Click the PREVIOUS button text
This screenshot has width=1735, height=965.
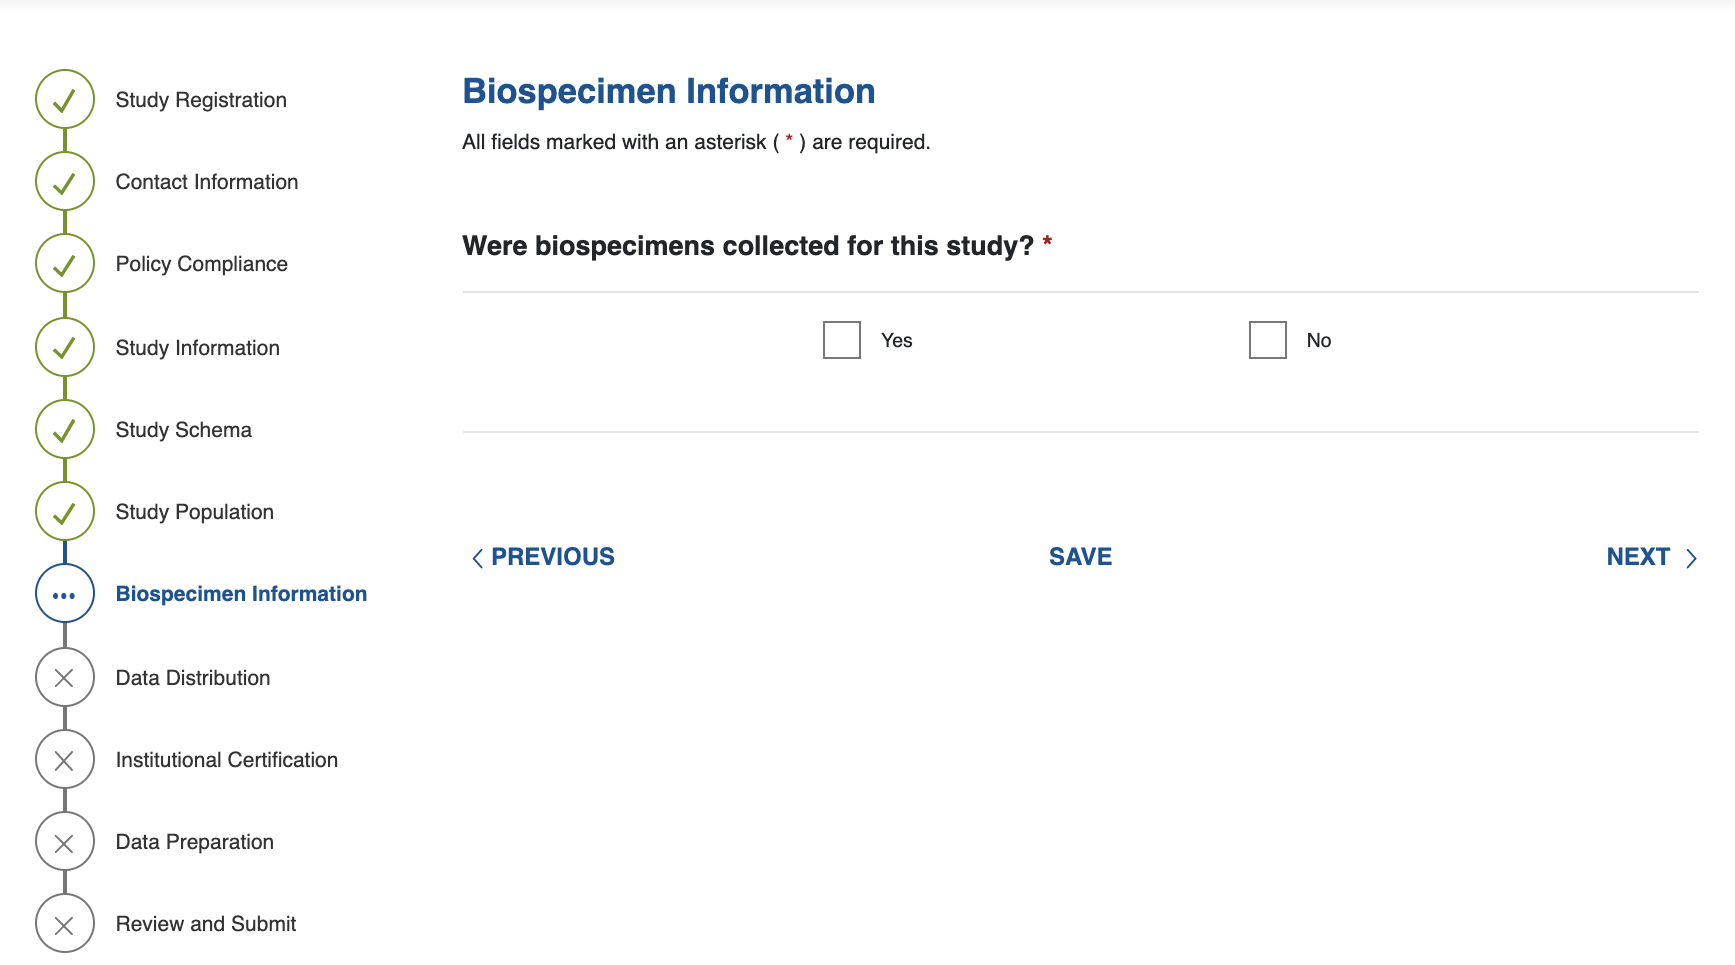point(553,557)
